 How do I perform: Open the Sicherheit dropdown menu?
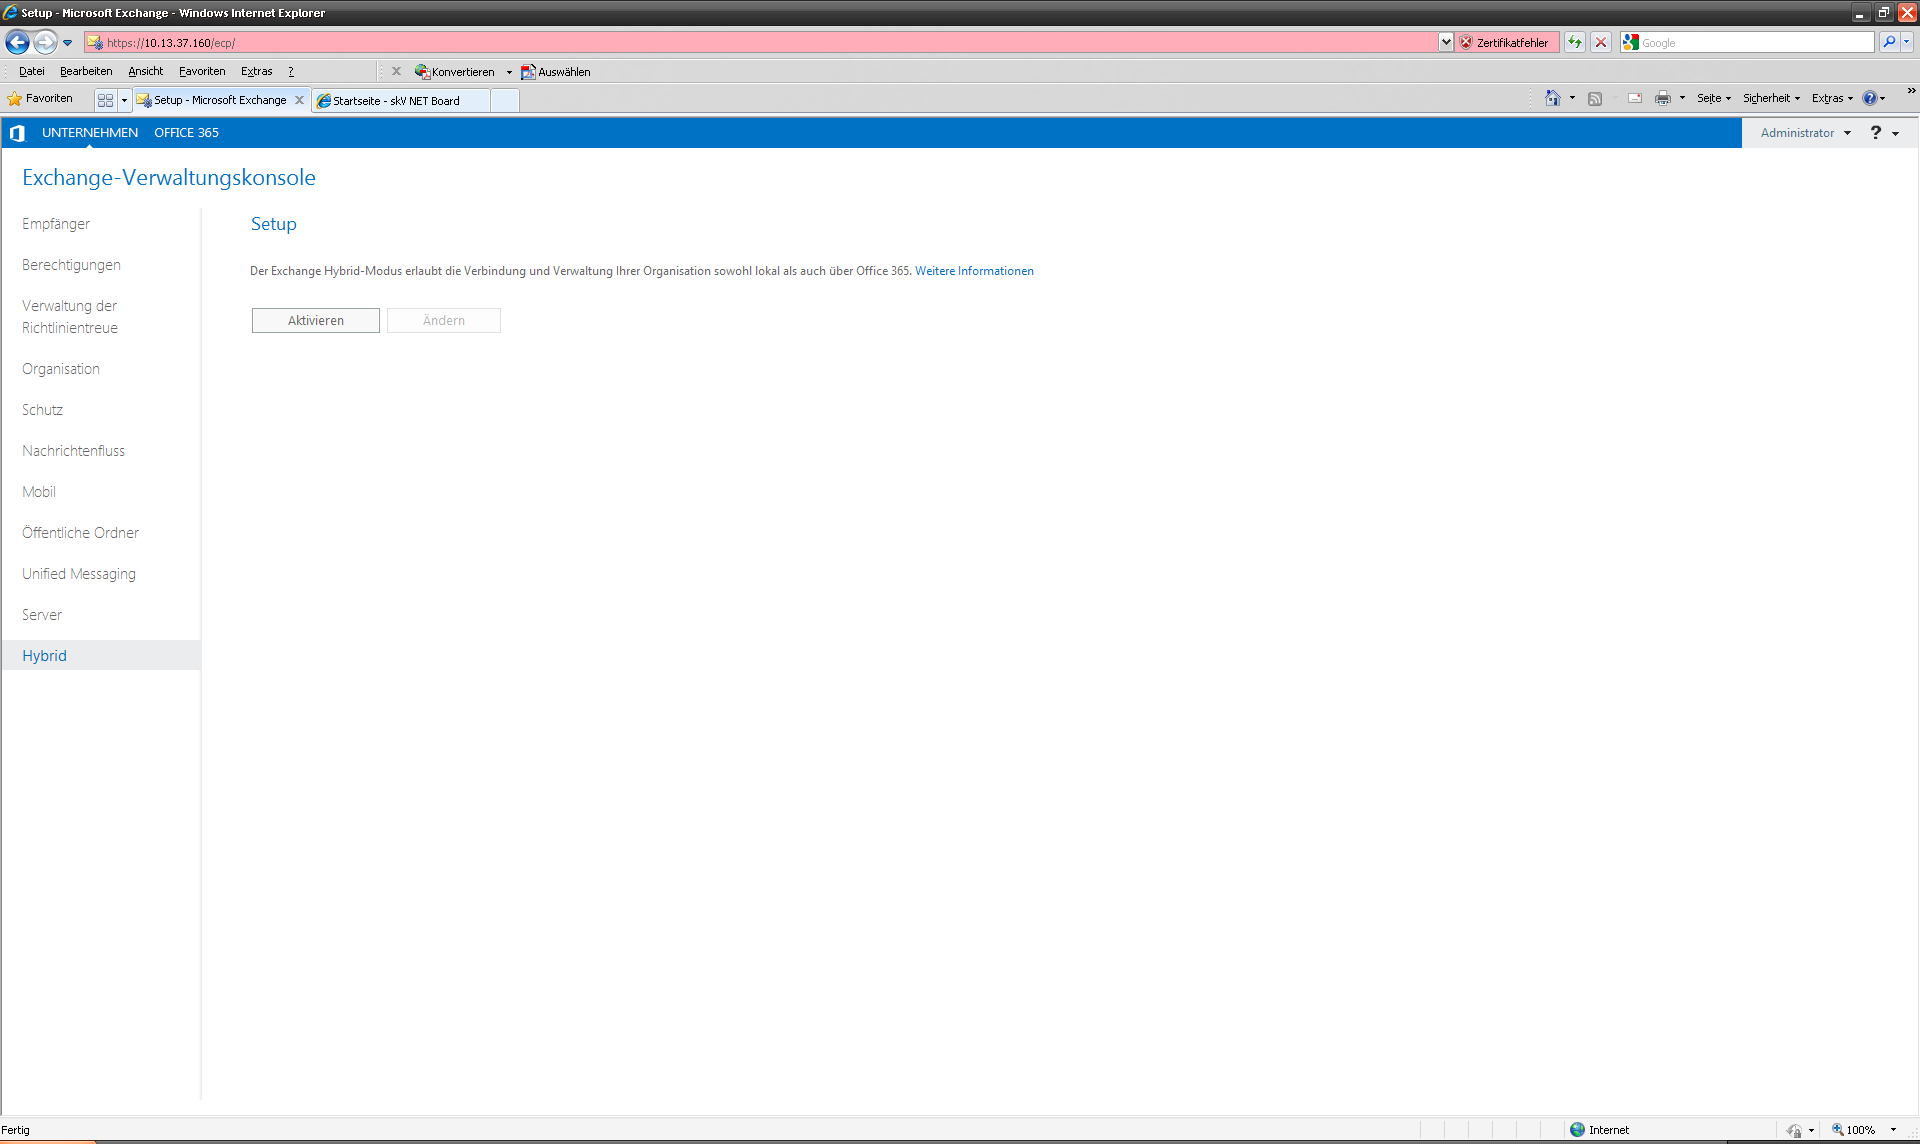click(1770, 98)
